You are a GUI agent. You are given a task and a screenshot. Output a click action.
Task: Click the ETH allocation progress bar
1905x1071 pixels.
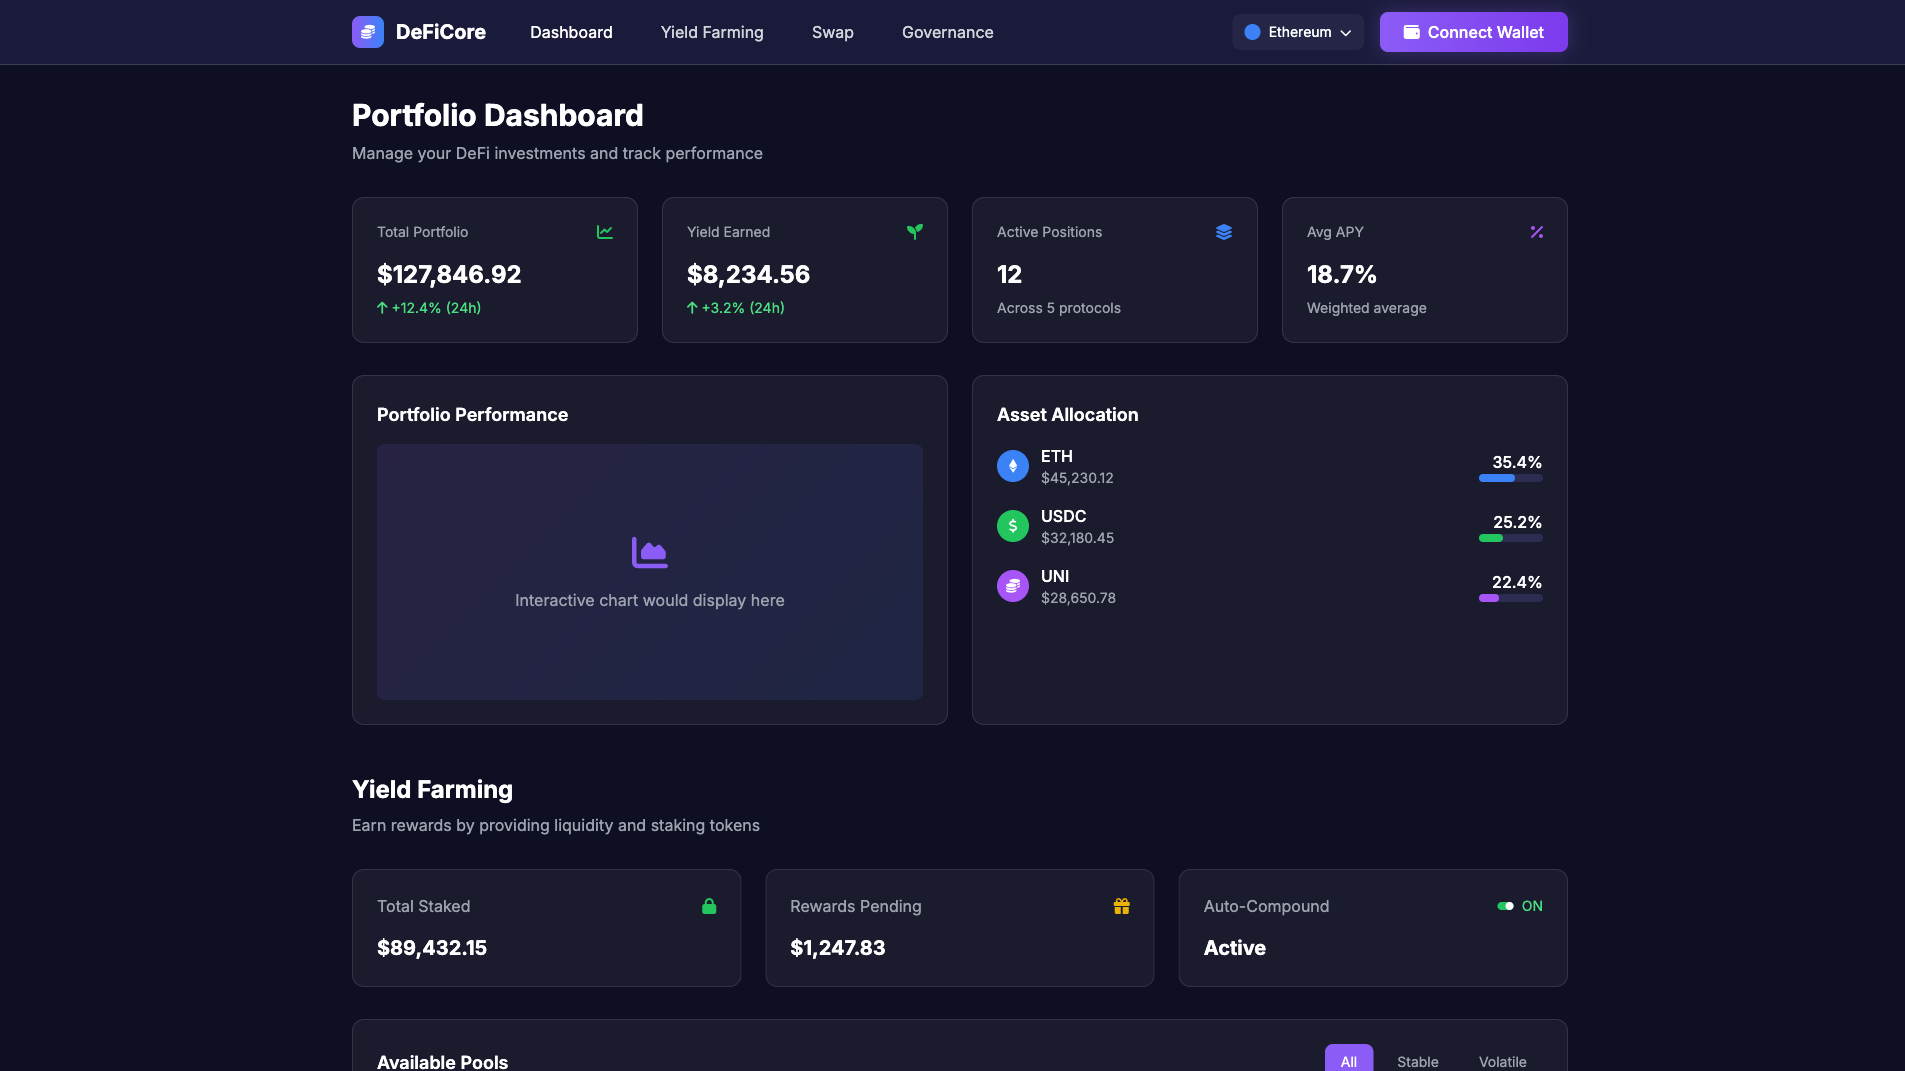click(x=1510, y=478)
